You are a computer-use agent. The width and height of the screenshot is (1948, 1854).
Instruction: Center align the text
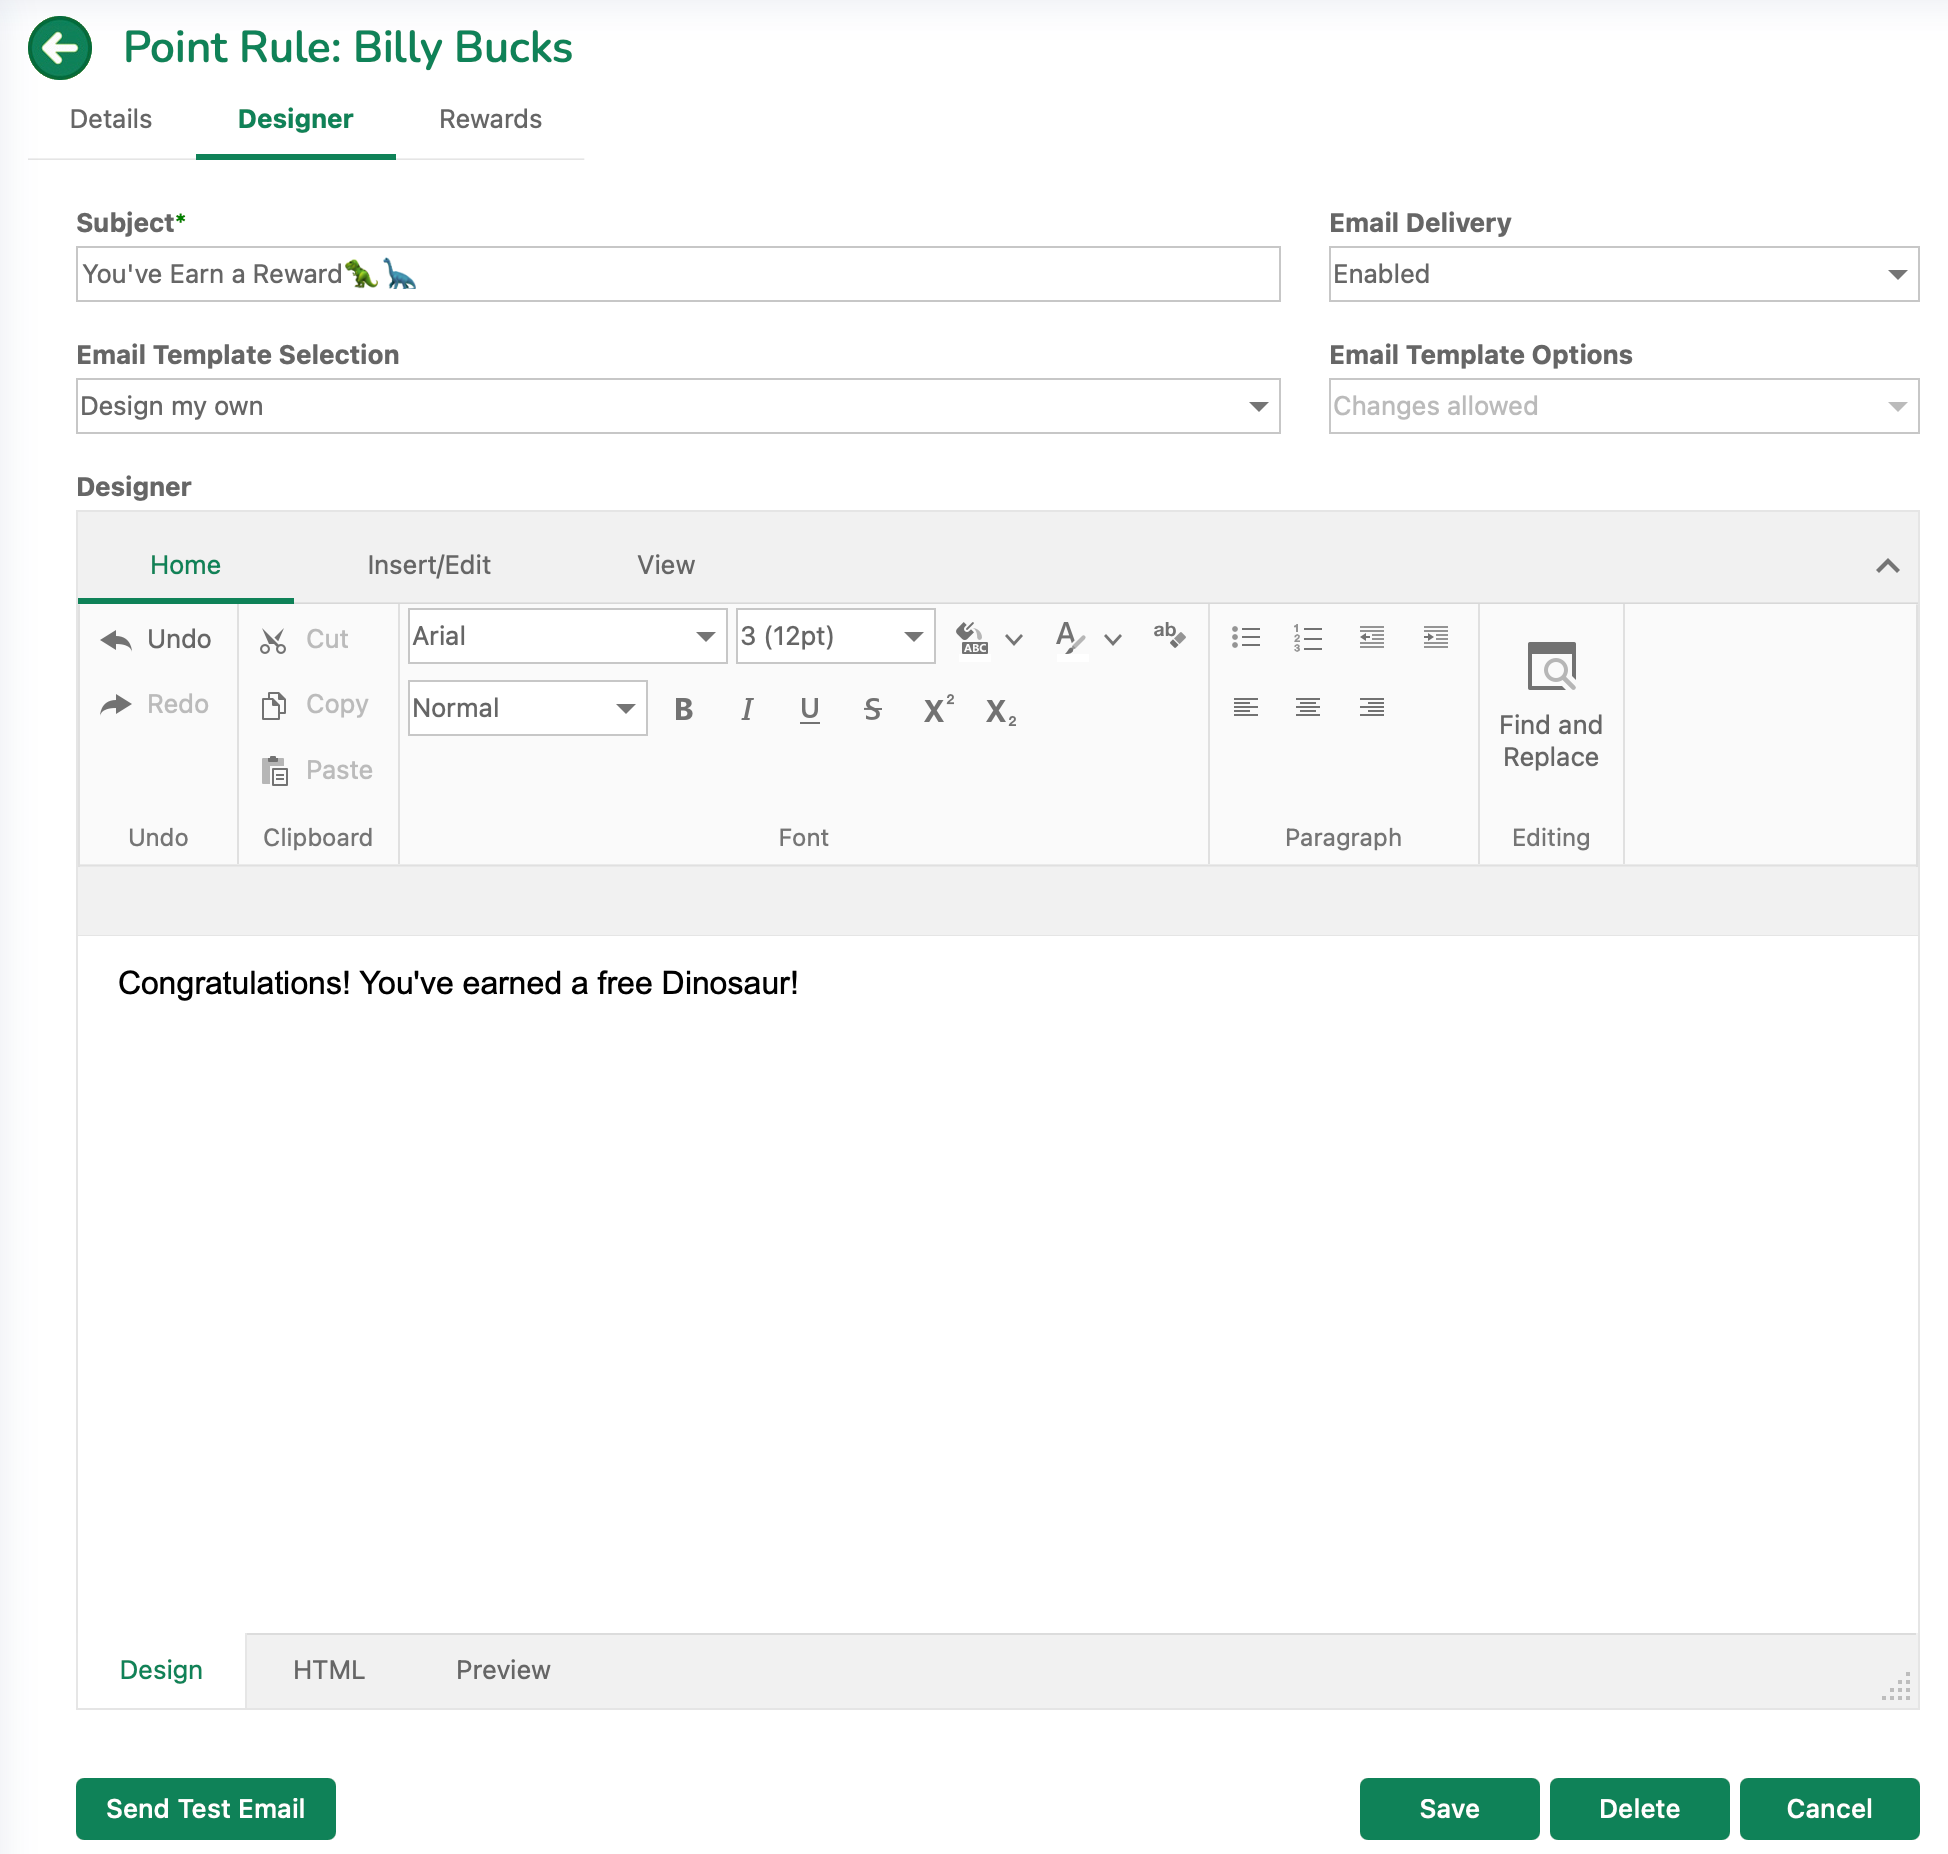pyautogui.click(x=1308, y=707)
